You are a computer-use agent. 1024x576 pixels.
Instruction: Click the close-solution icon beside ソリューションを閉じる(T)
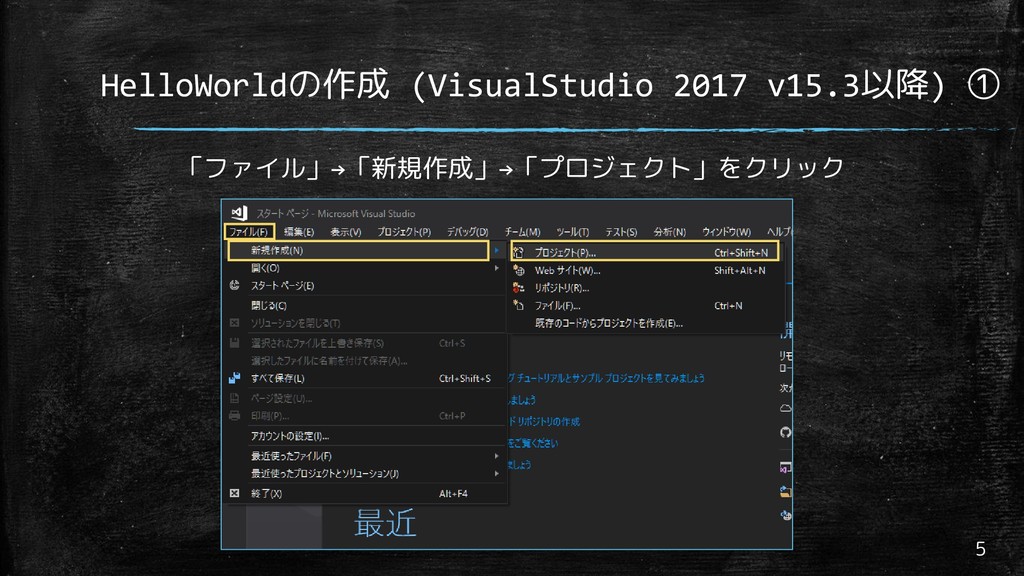234,323
